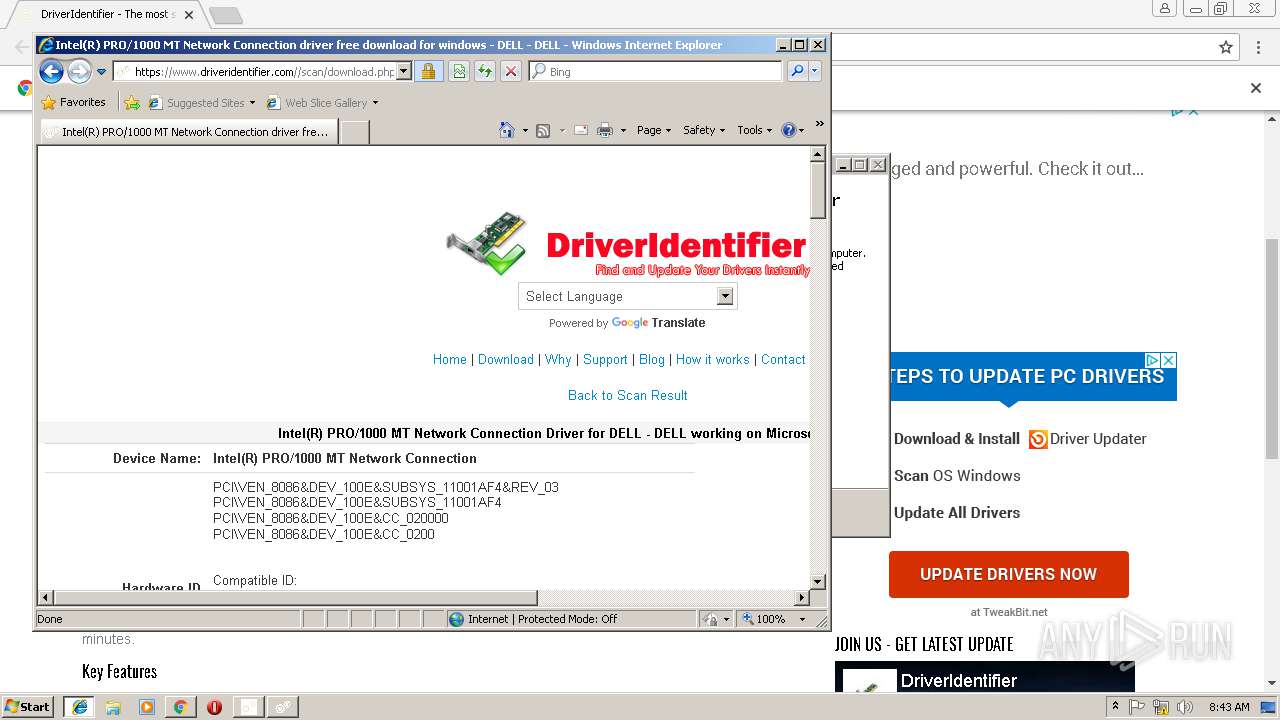Image resolution: width=1280 pixels, height=720 pixels.
Task: Click the Read Mail icon
Action: (x=580, y=130)
